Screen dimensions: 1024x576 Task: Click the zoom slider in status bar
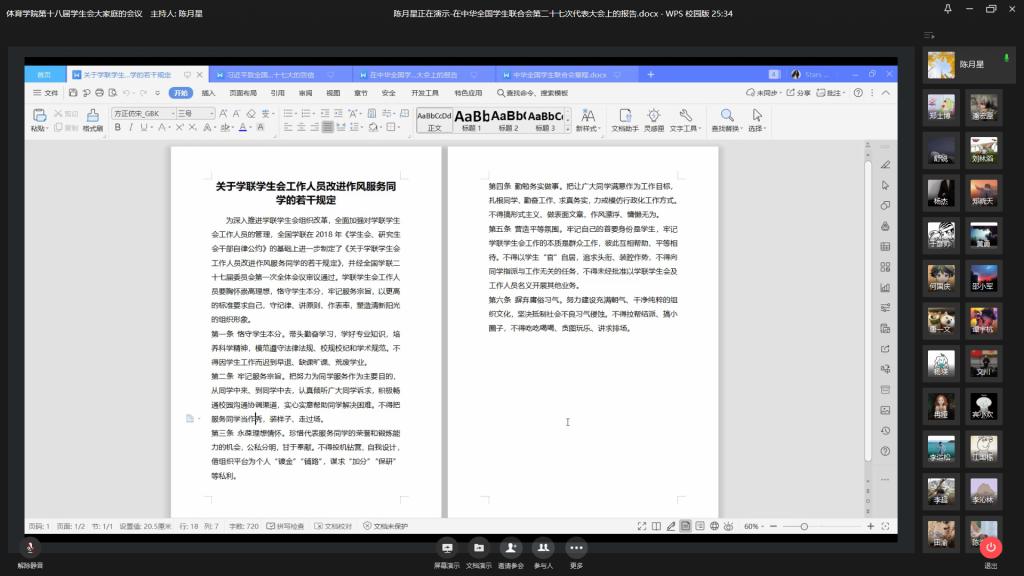pos(803,526)
